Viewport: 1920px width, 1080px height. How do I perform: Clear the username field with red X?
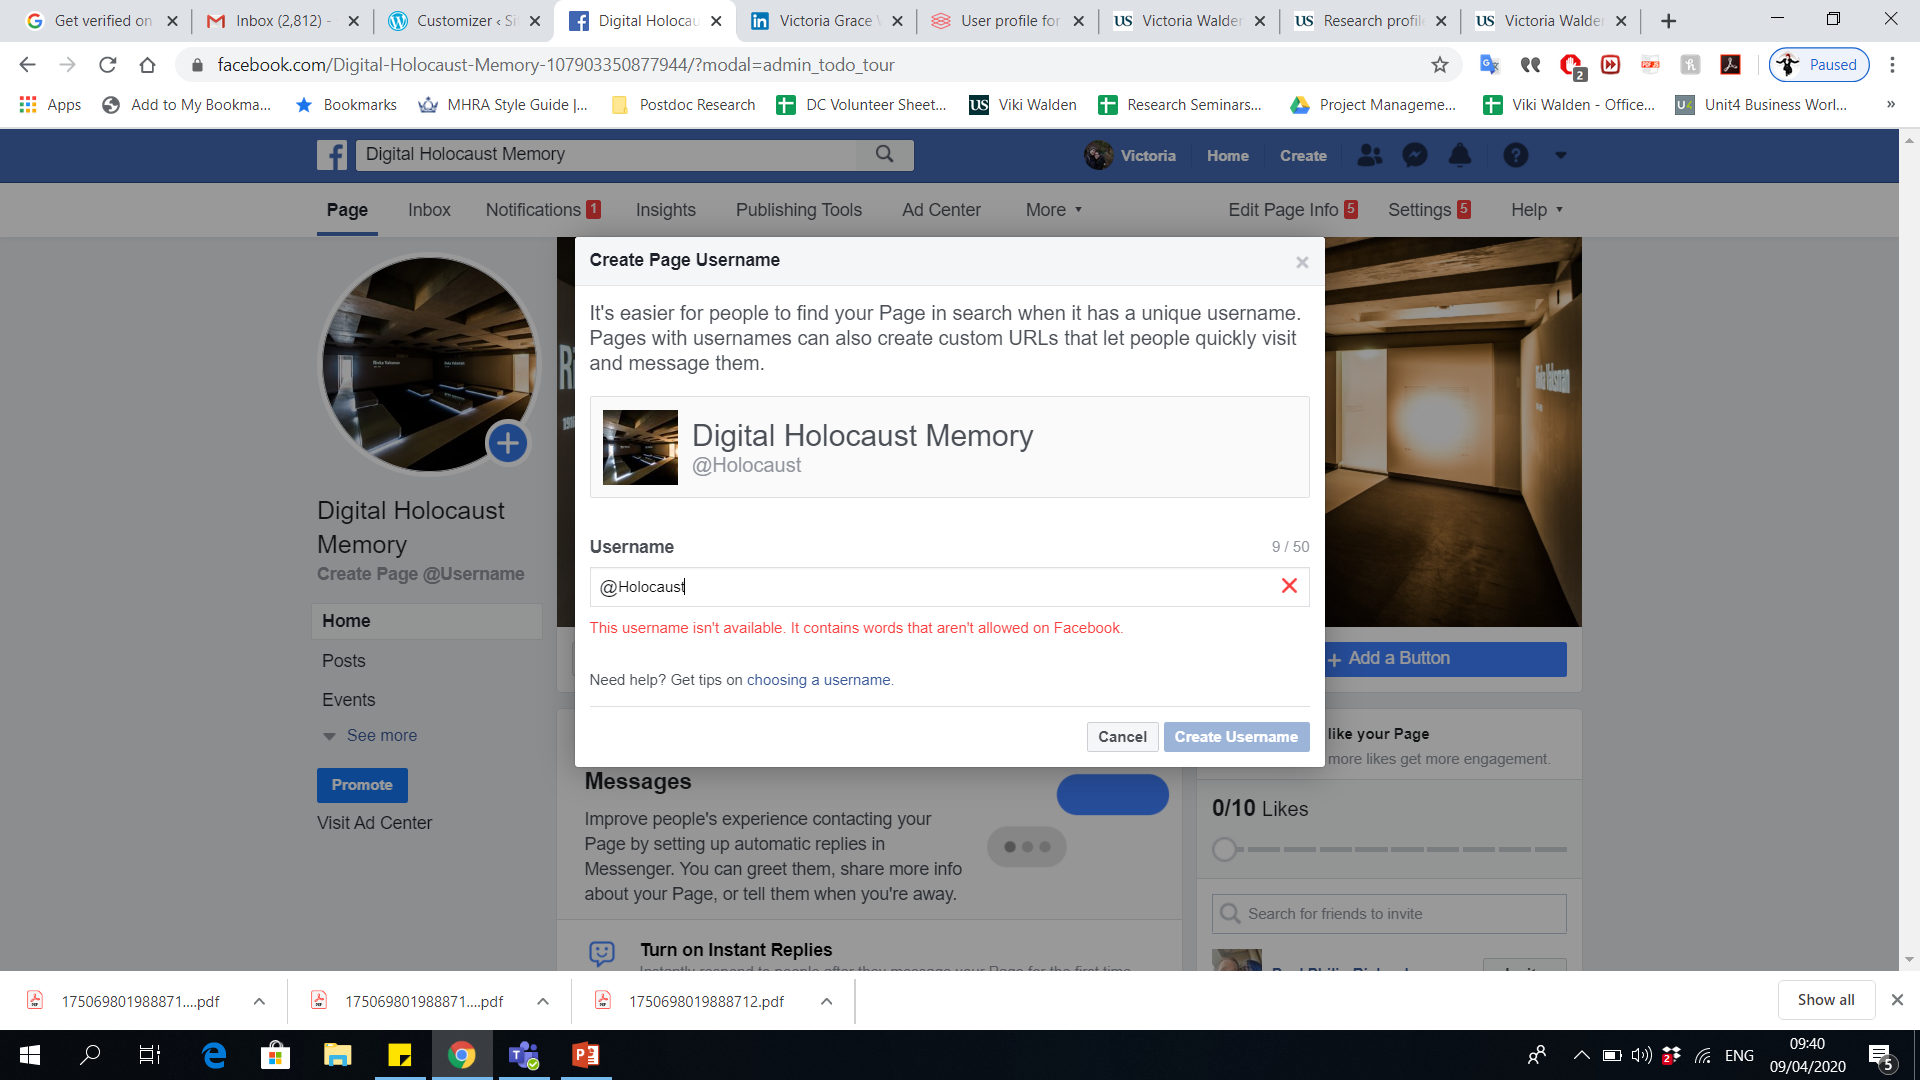(1289, 586)
